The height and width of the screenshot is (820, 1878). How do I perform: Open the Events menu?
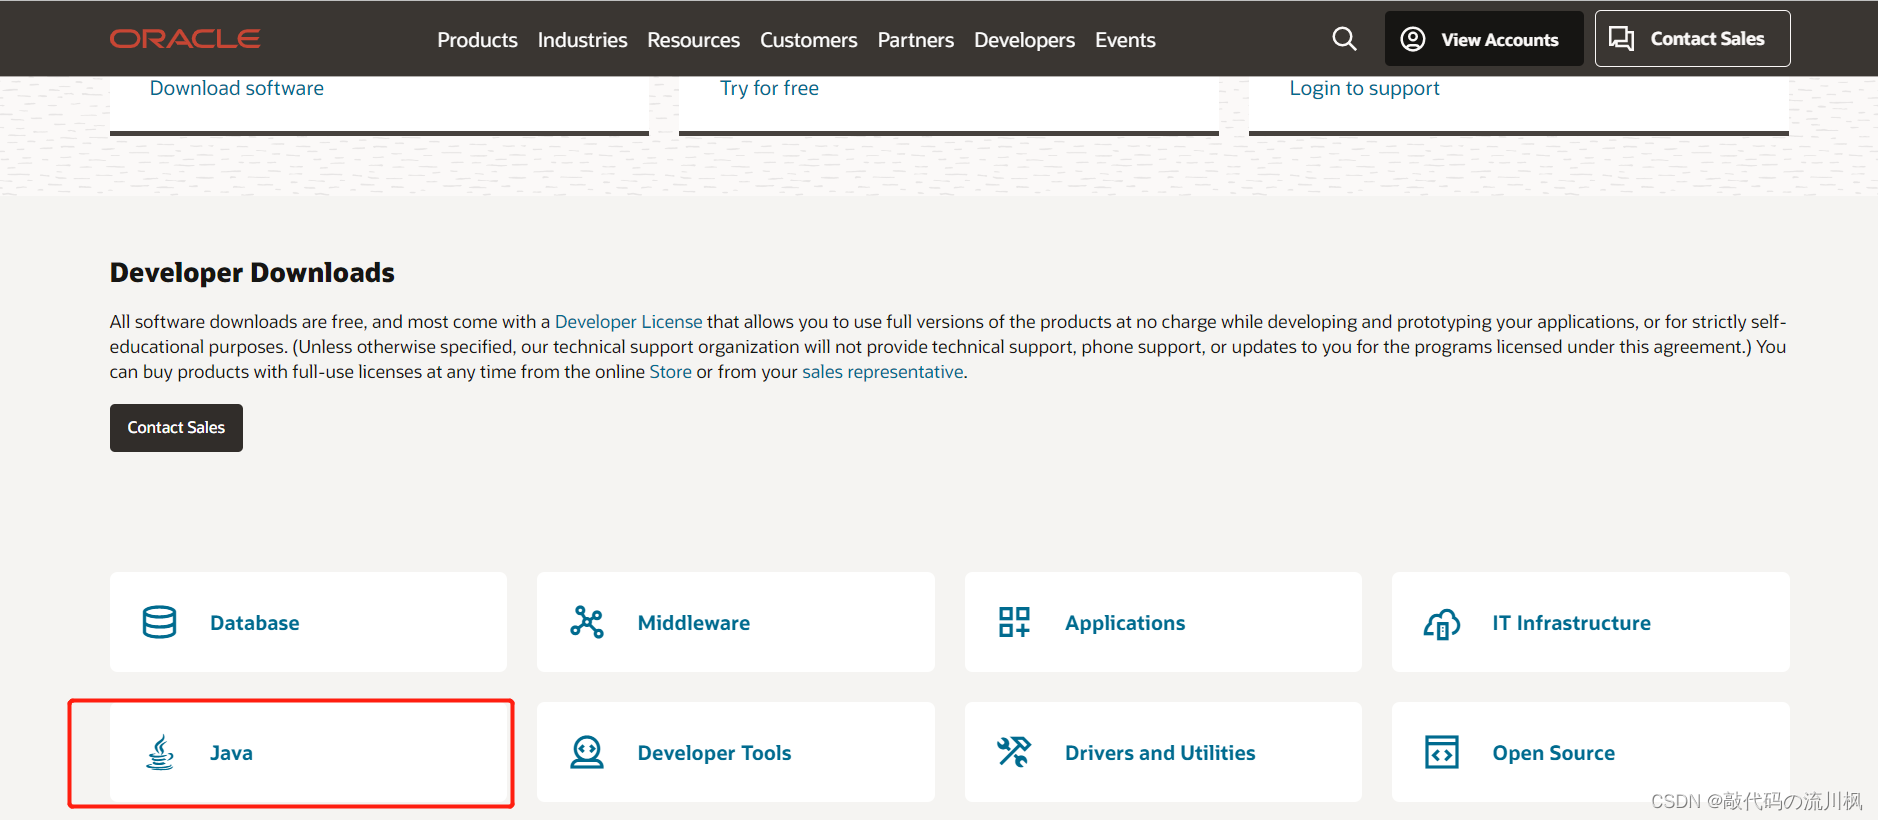point(1125,40)
